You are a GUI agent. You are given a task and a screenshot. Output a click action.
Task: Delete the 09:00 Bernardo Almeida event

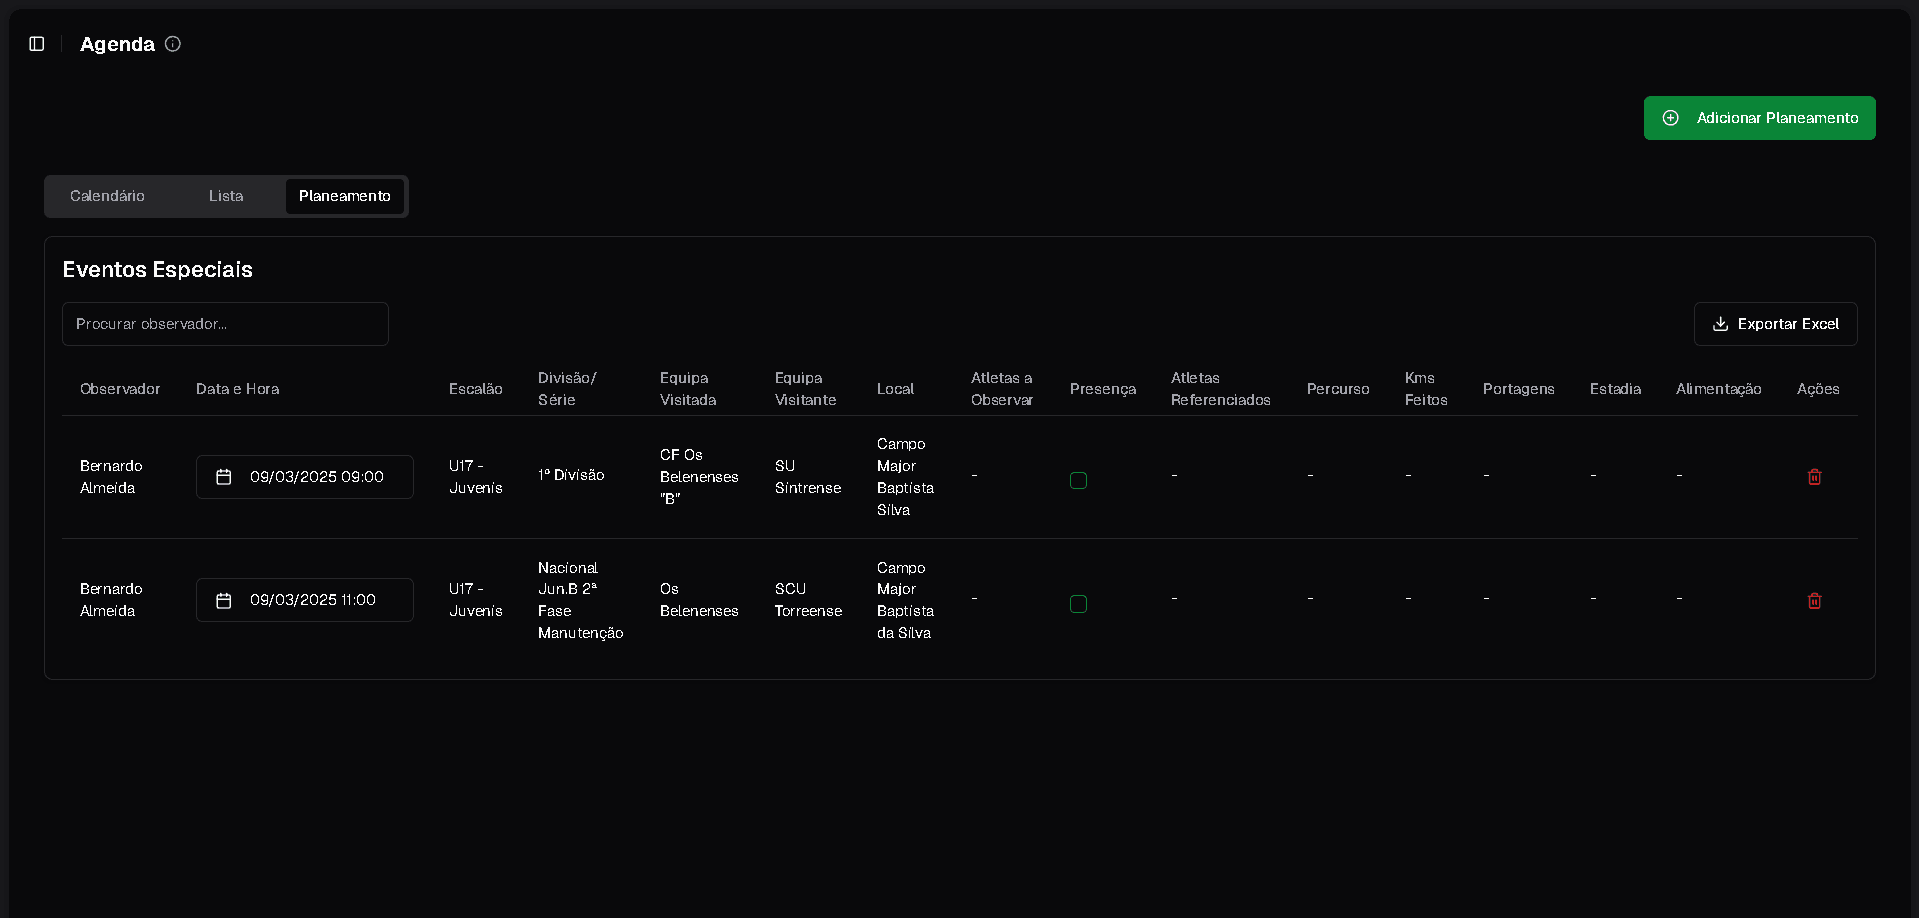(x=1814, y=477)
